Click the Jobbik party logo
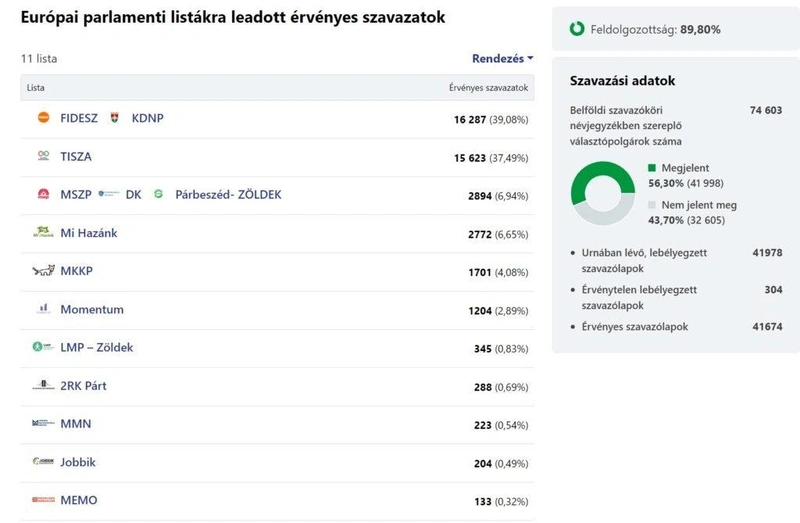 [x=43, y=461]
